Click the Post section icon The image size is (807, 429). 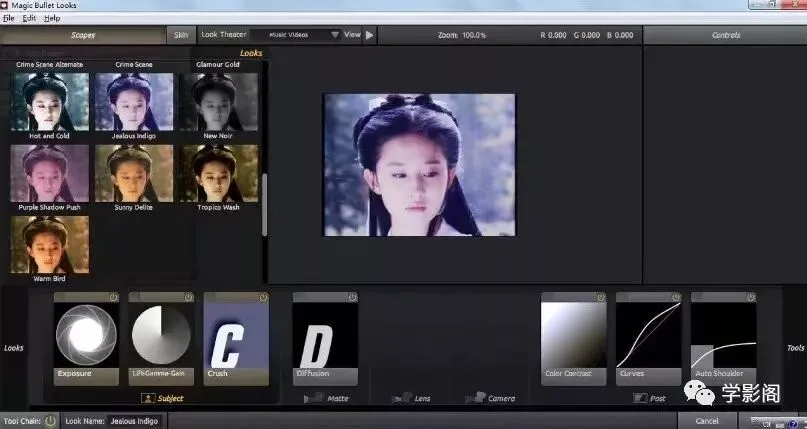640,398
